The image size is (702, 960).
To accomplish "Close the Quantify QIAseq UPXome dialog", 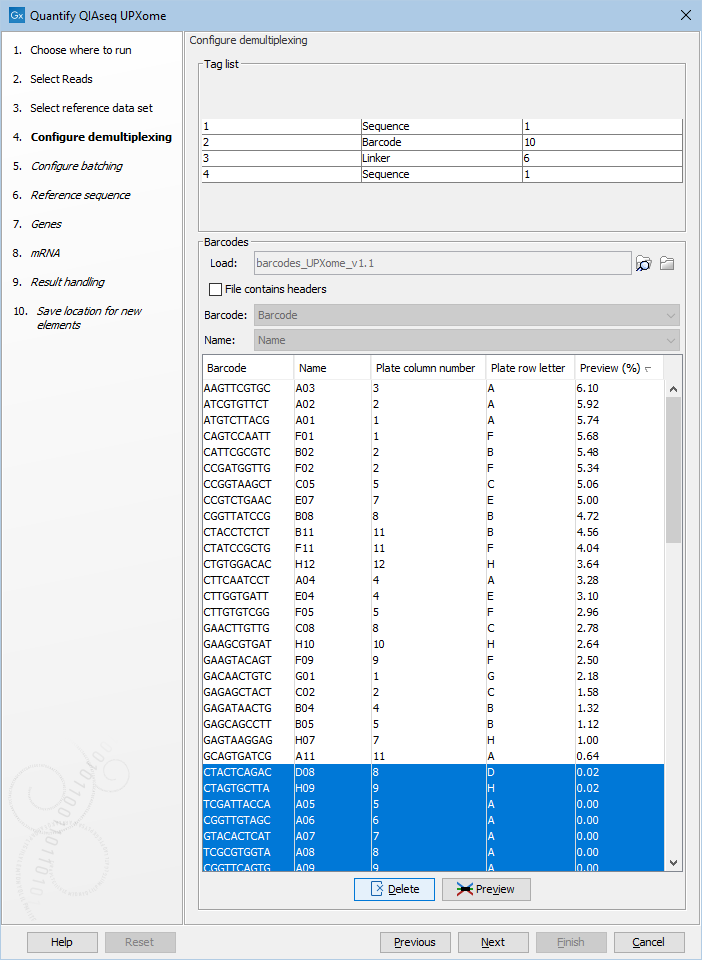I will [686, 15].
